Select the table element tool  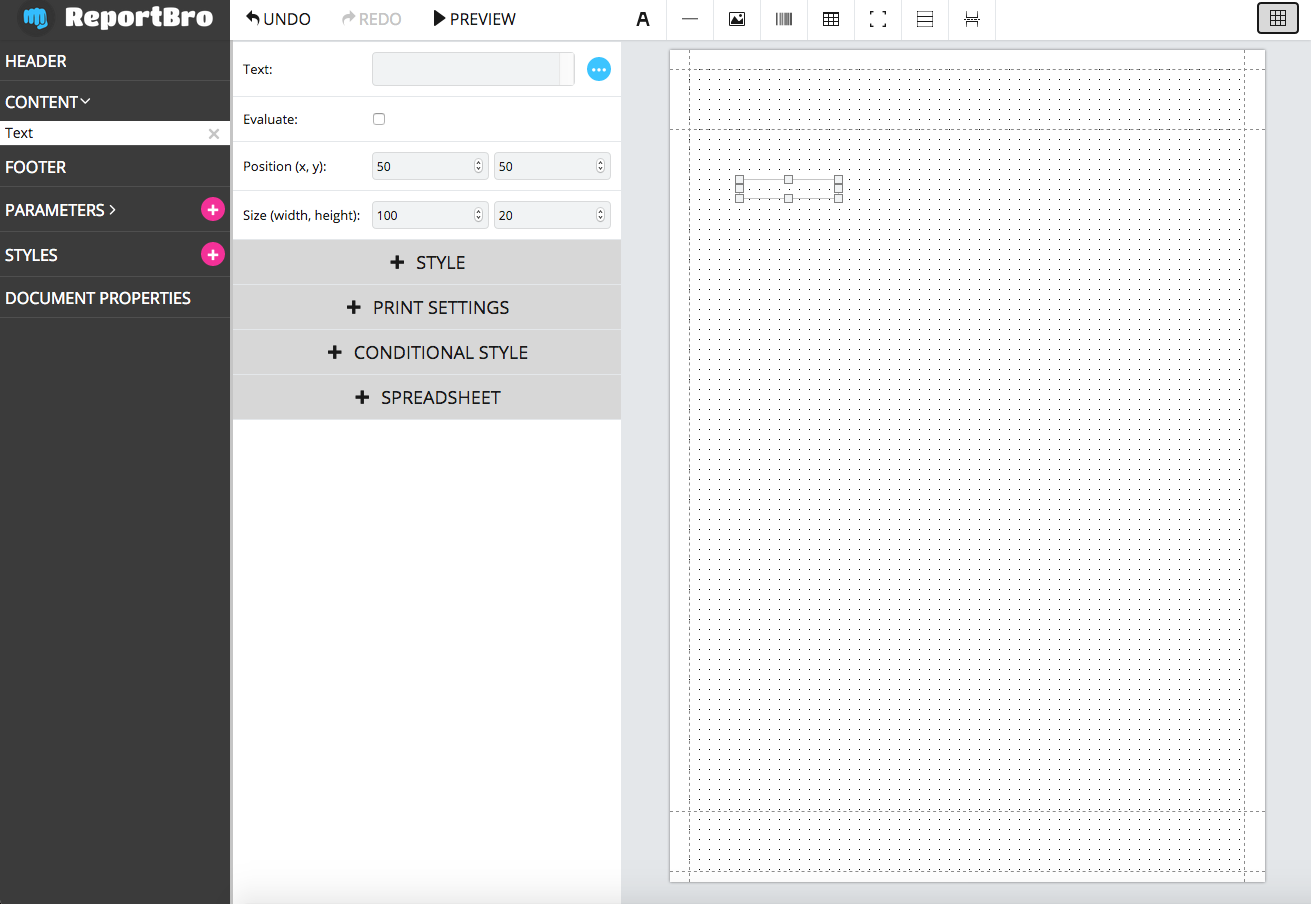(x=831, y=19)
